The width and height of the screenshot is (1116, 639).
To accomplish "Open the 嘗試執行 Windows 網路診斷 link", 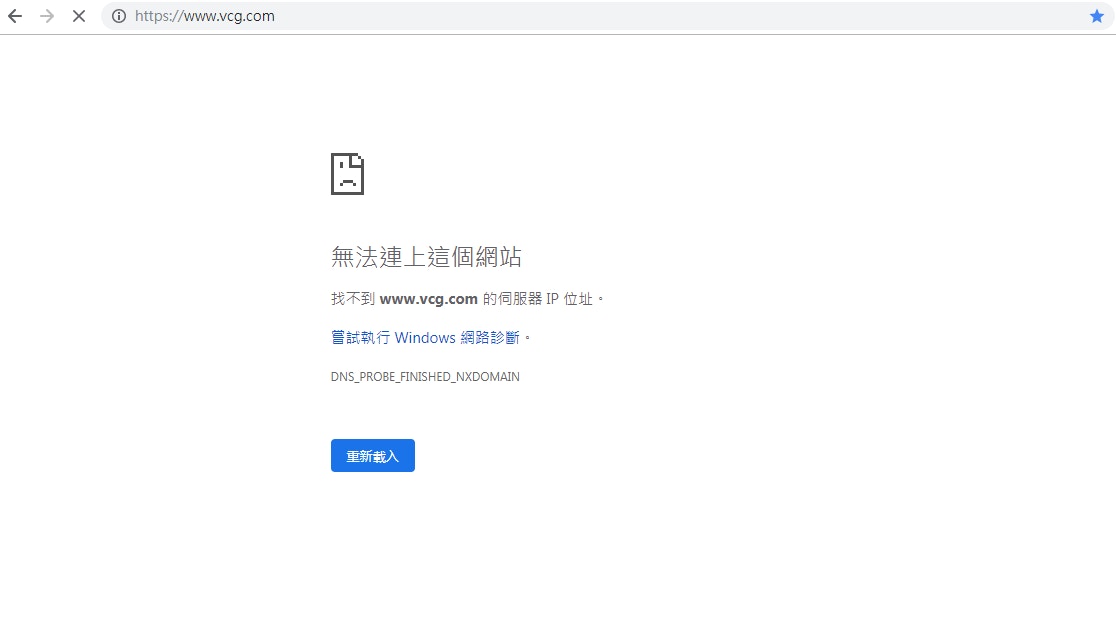I will 426,337.
